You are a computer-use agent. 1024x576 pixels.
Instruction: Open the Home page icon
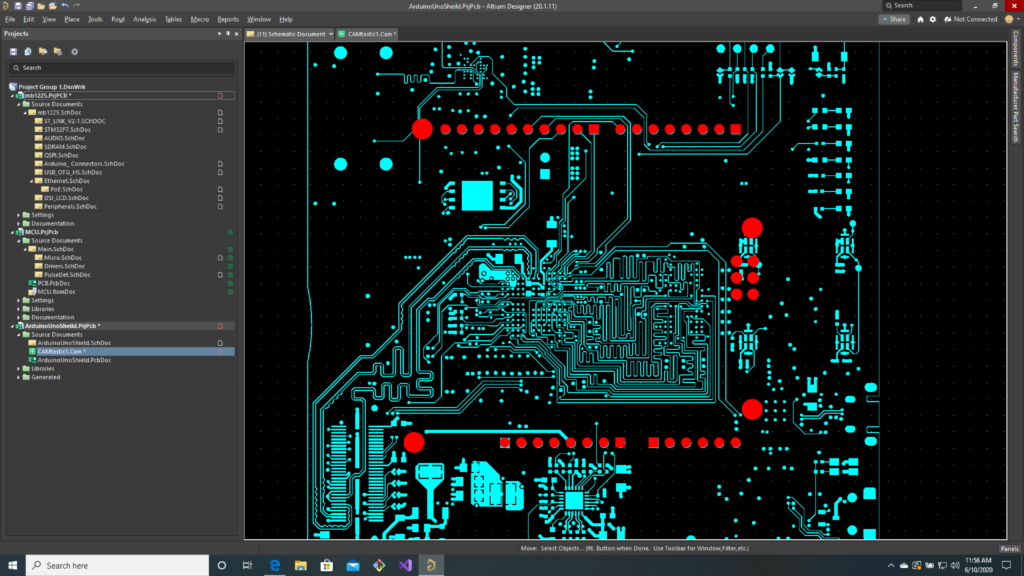click(x=922, y=19)
